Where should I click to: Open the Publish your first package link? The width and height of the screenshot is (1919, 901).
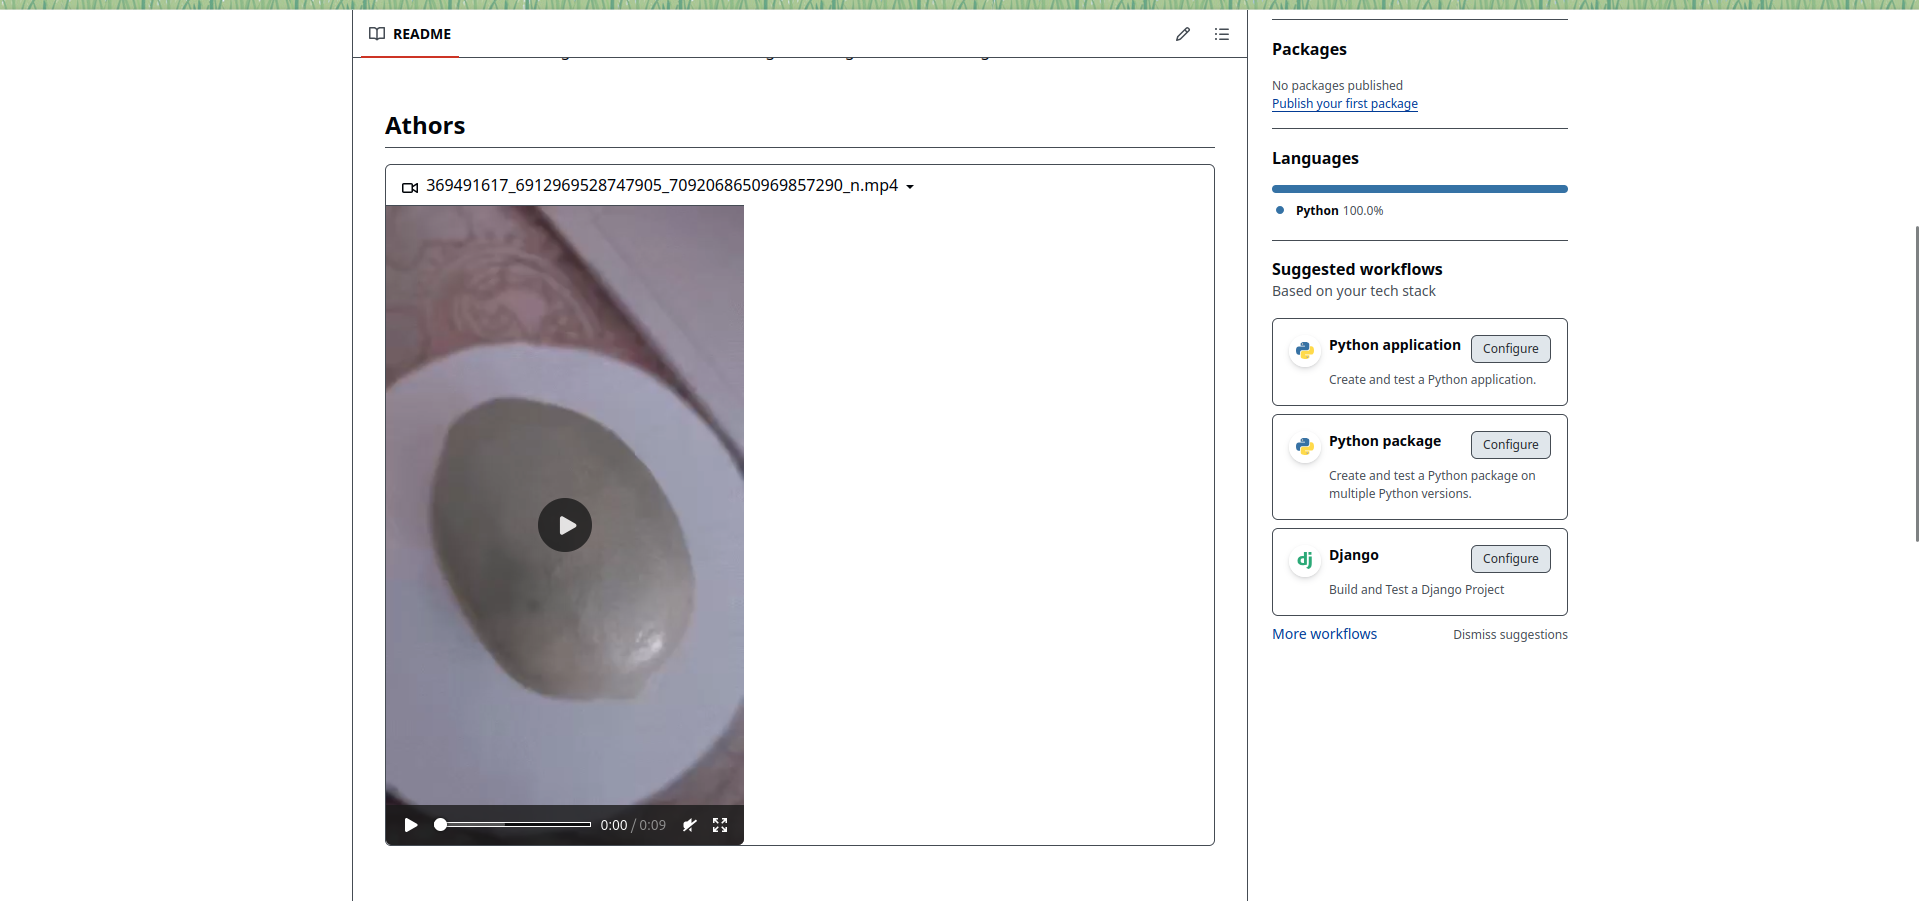[x=1344, y=103]
